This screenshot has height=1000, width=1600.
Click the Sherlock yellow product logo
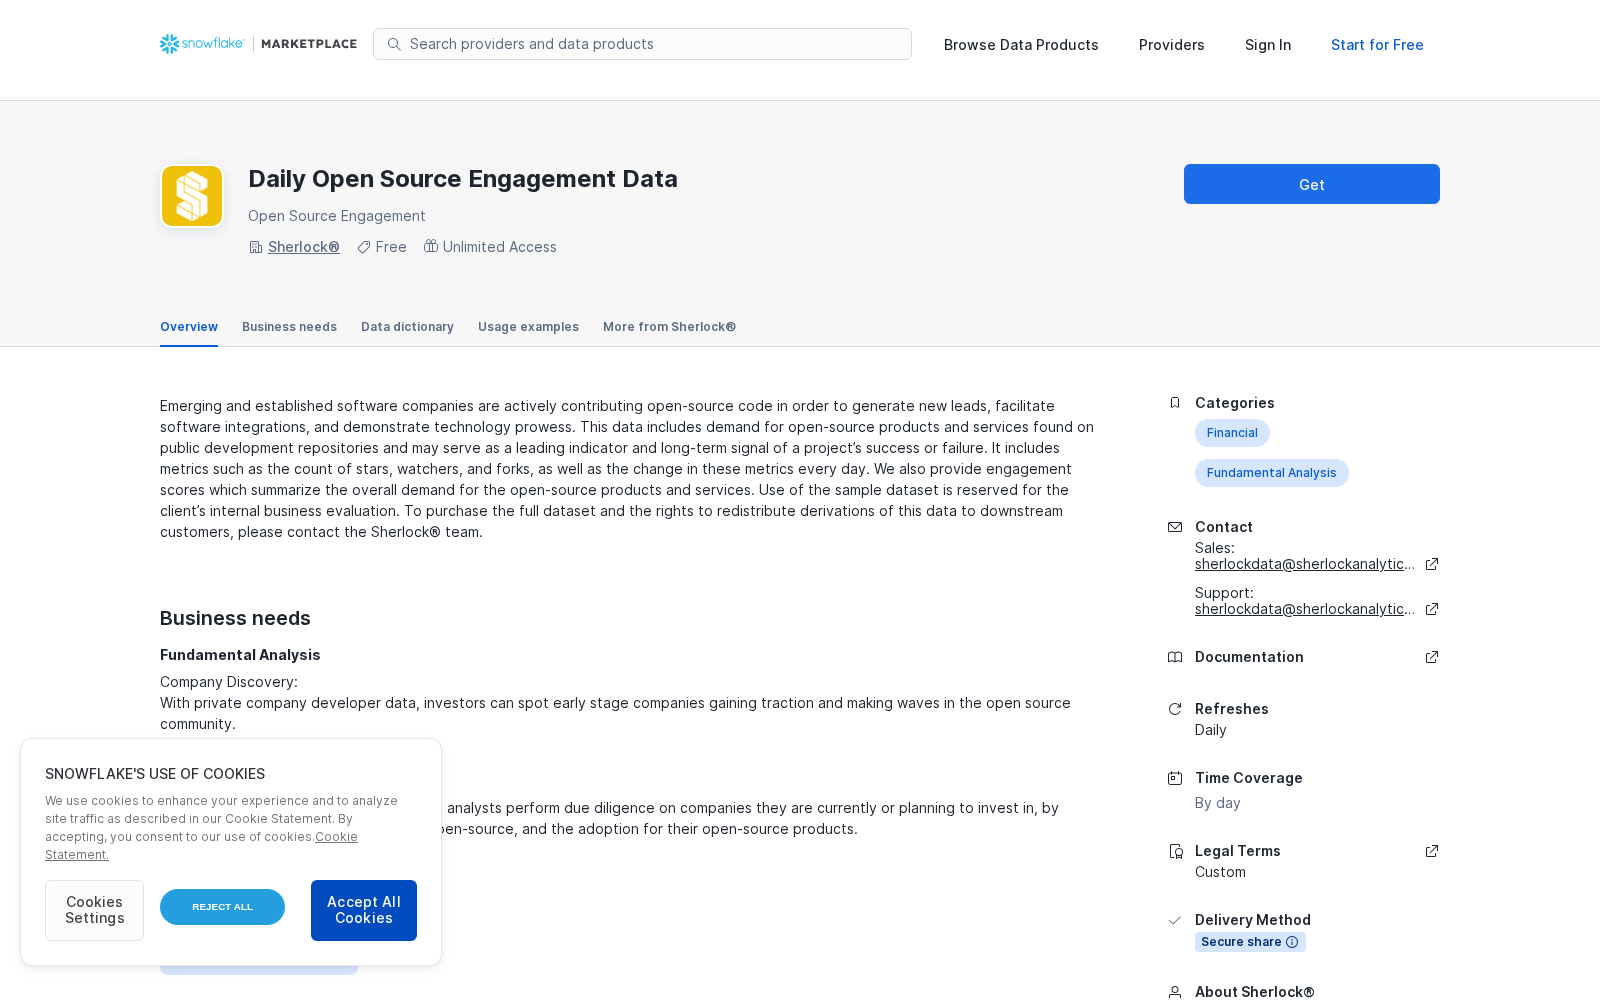pos(192,196)
